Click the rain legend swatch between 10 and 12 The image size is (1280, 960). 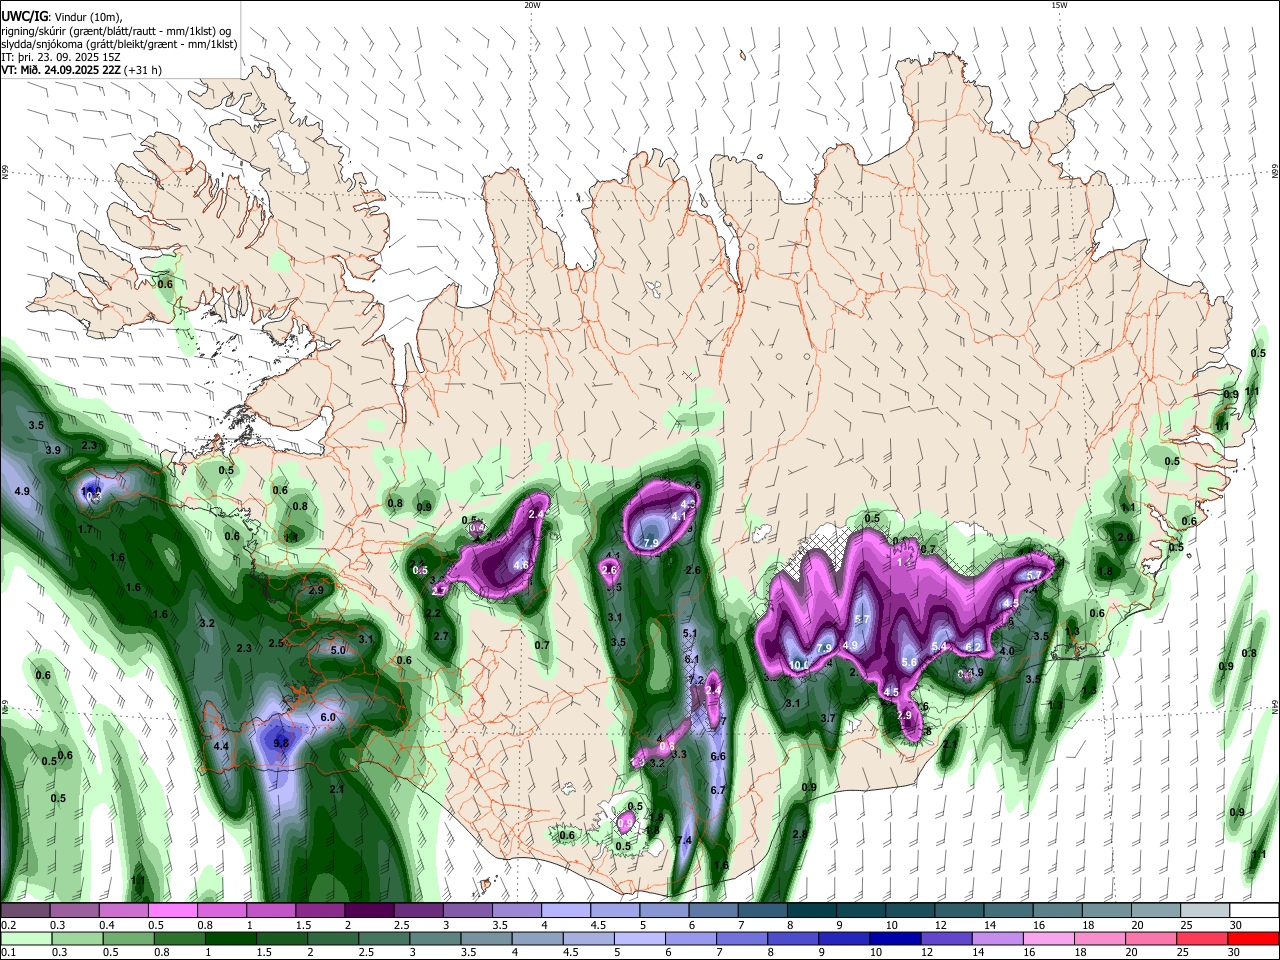[x=894, y=938]
